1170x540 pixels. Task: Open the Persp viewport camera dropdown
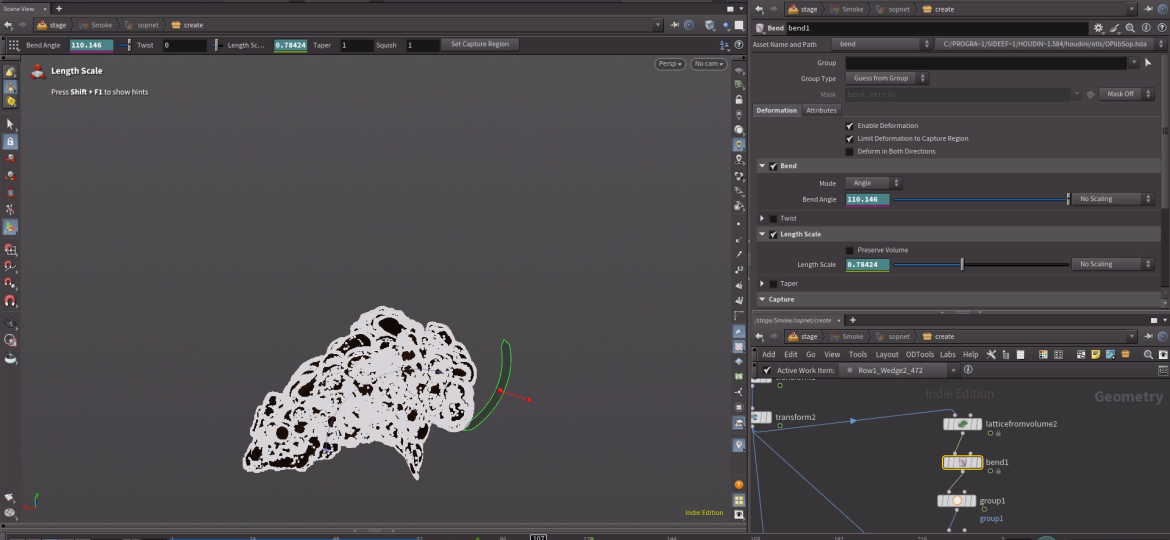[x=670, y=64]
